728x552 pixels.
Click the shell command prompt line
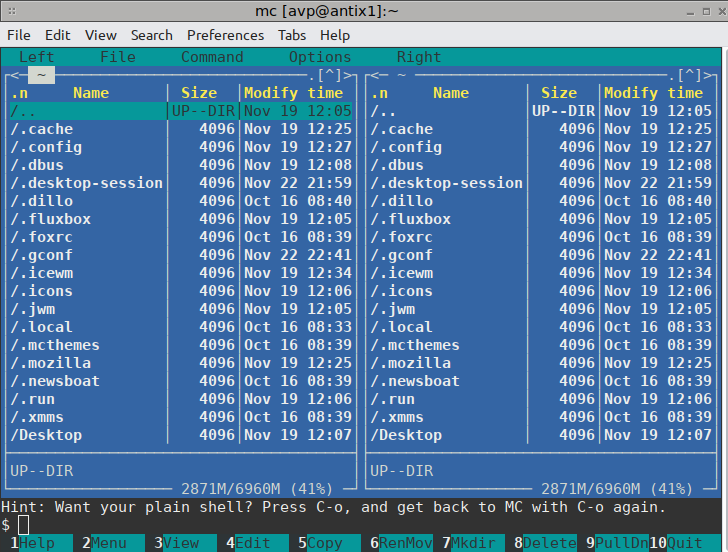coord(361,525)
